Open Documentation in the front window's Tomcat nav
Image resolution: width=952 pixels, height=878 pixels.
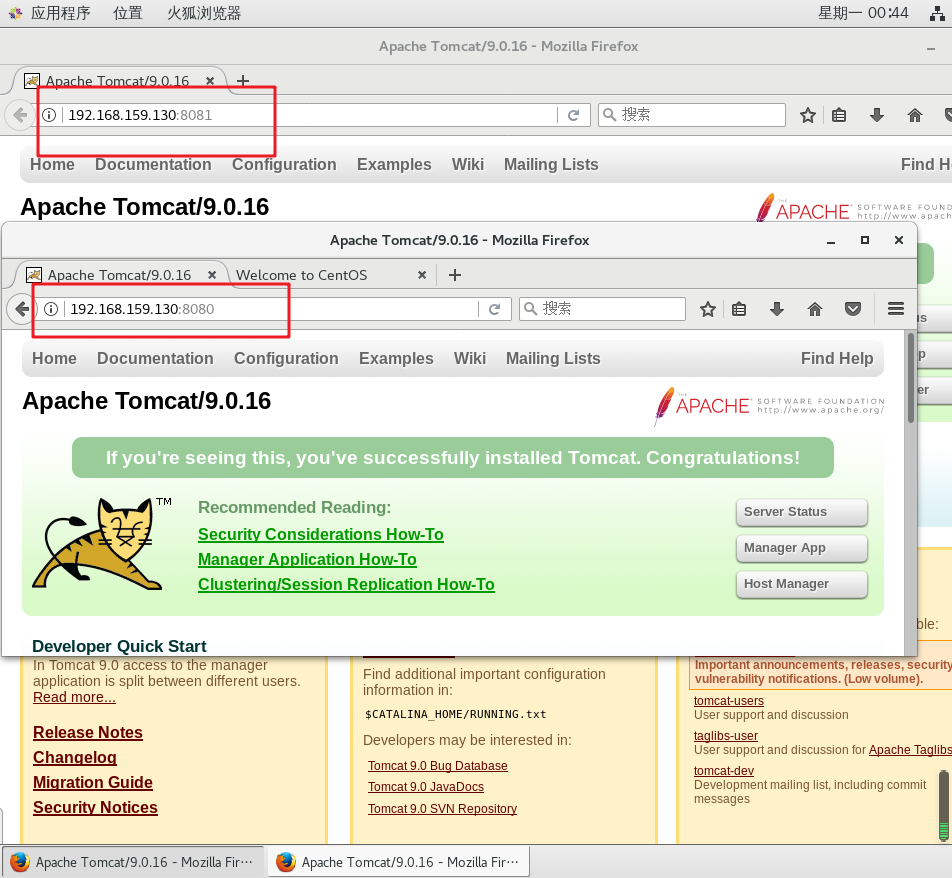coord(155,358)
